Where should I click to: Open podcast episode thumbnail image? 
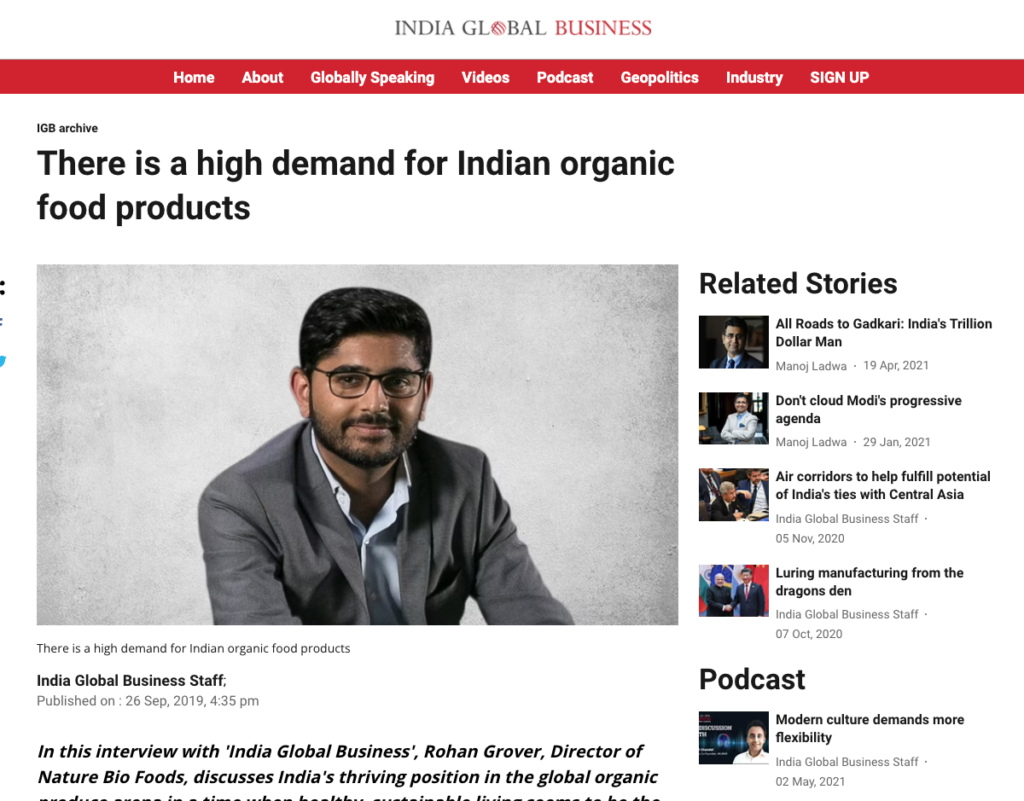point(733,738)
